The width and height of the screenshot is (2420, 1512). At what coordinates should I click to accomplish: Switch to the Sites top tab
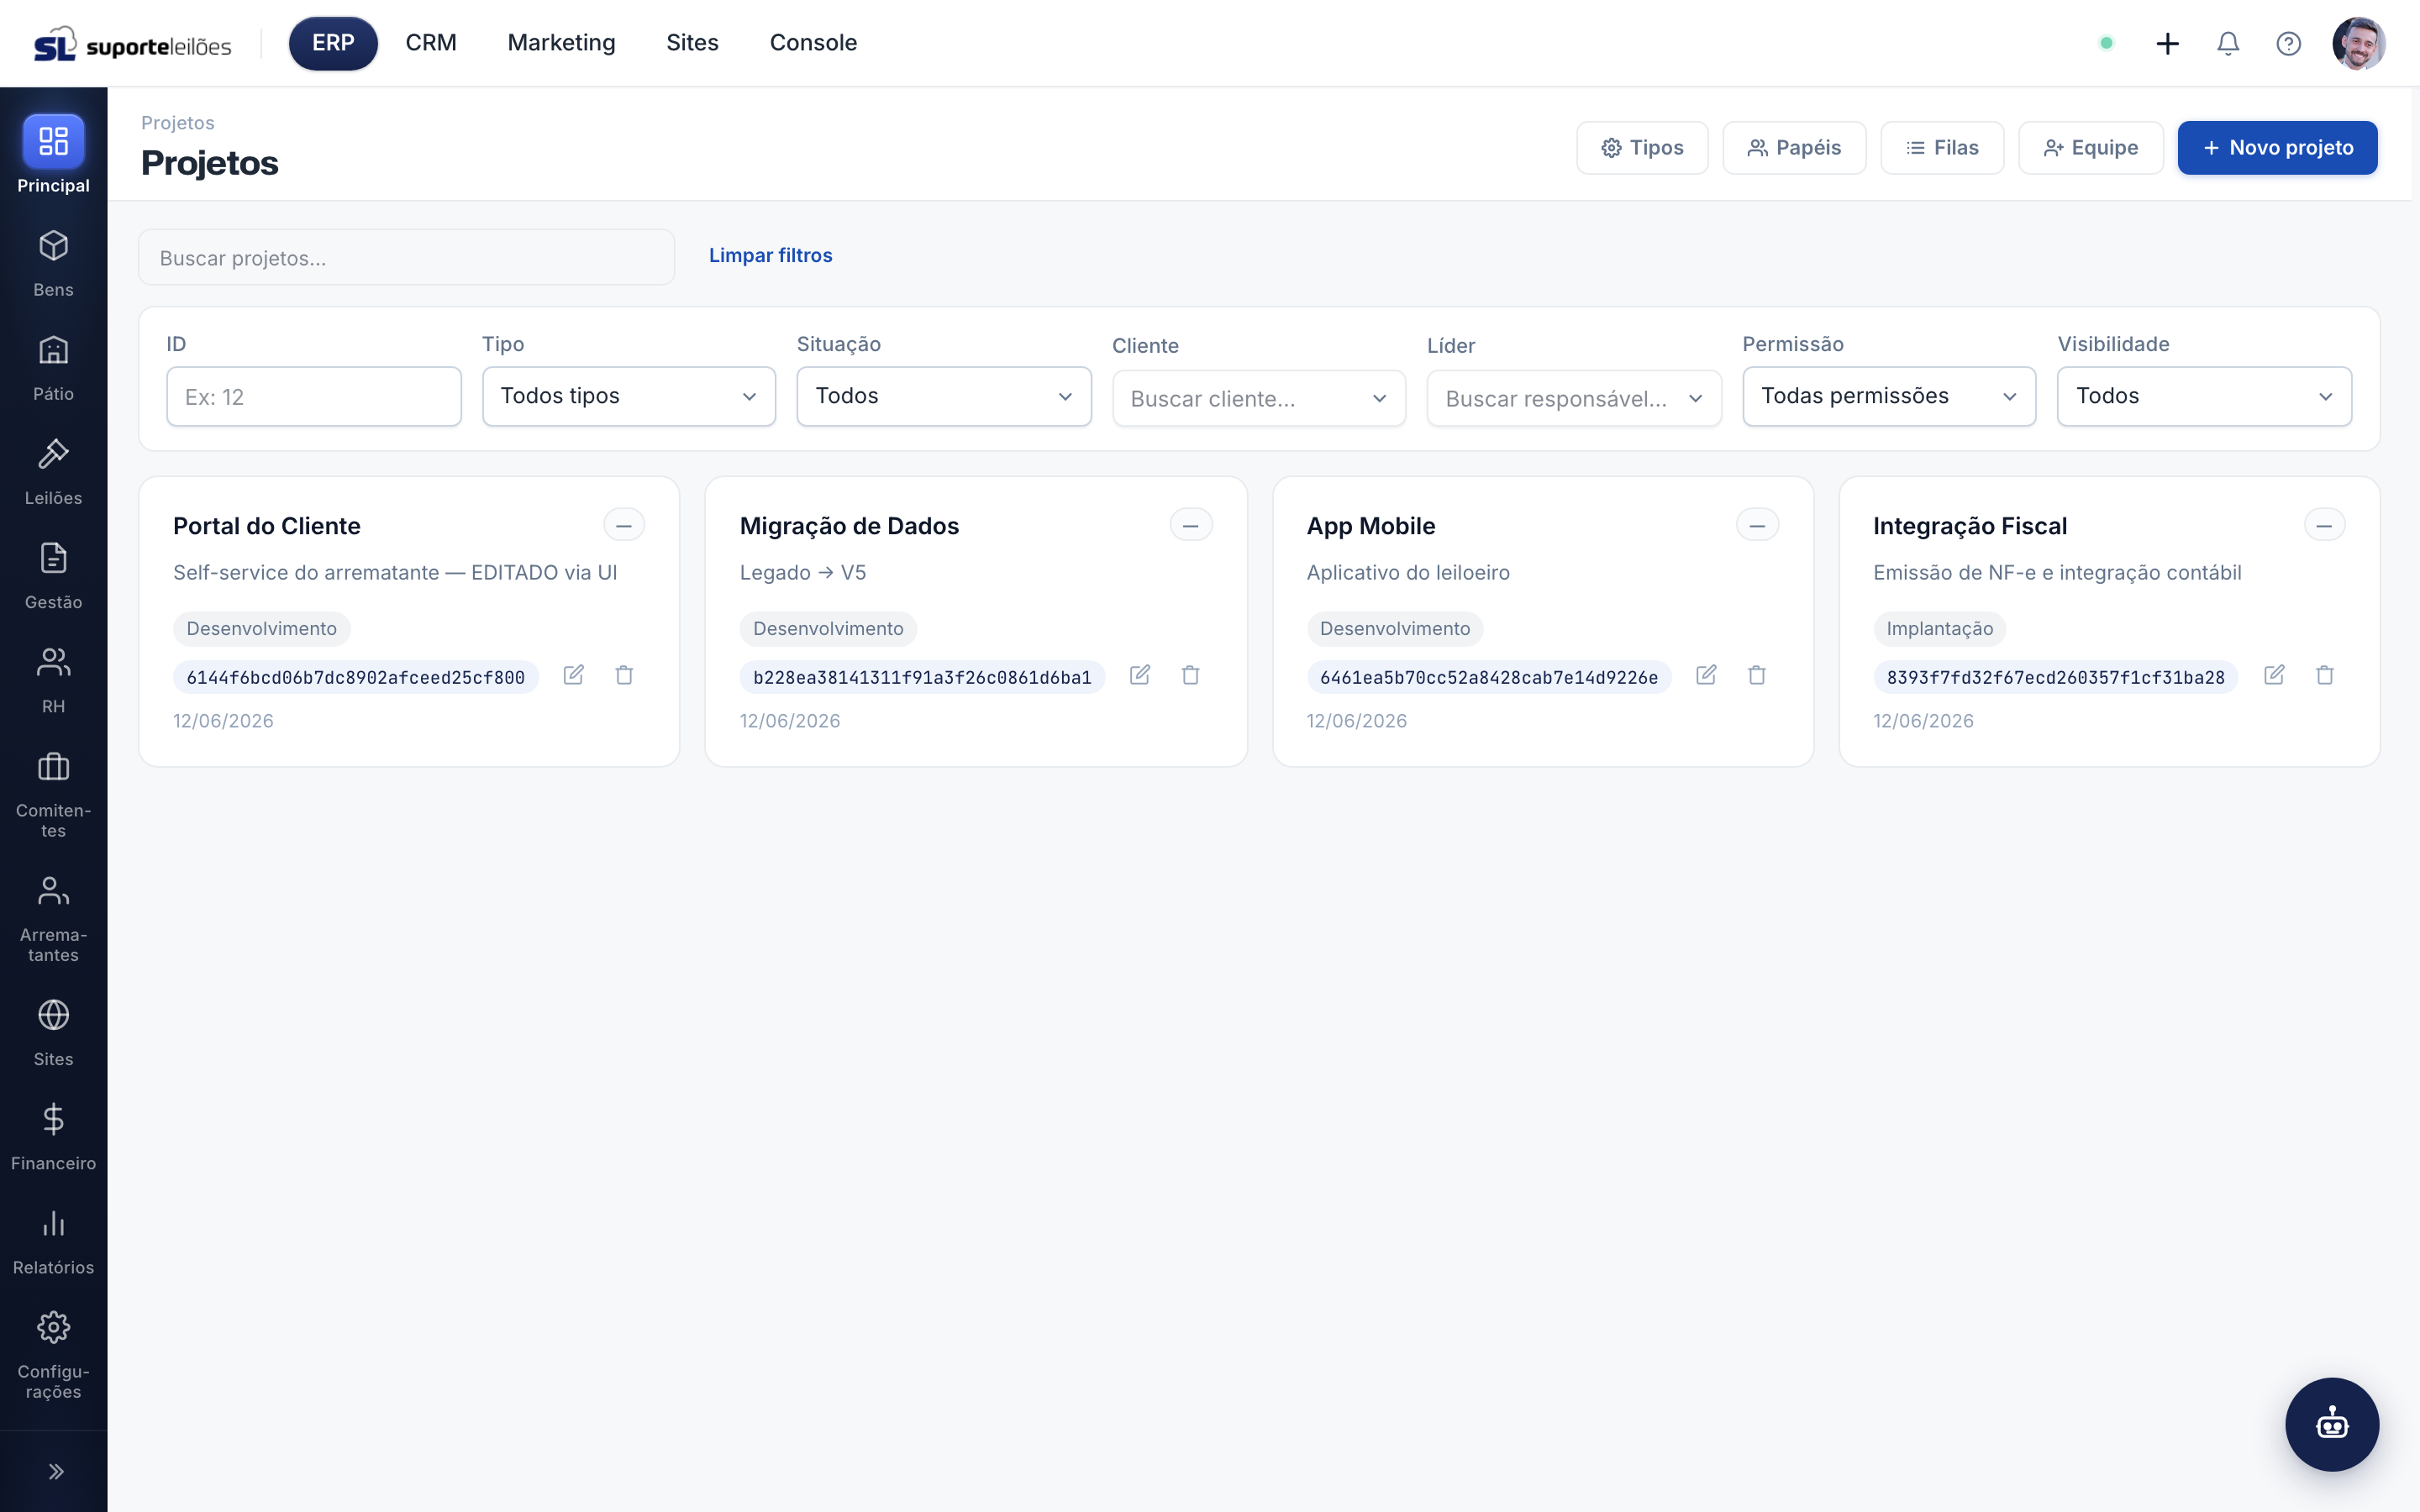click(x=692, y=43)
